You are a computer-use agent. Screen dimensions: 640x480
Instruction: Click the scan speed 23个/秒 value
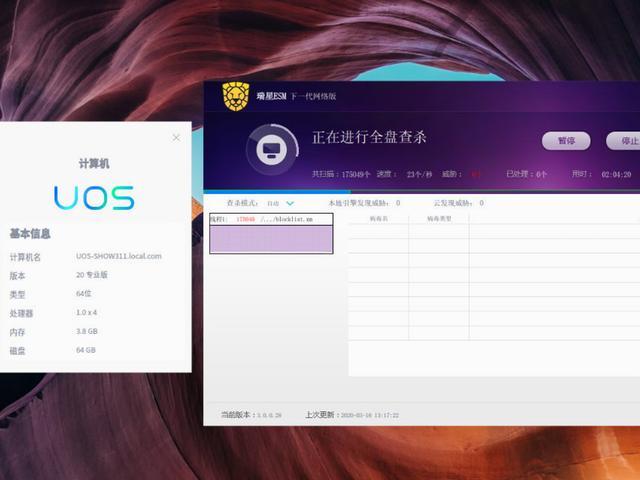click(419, 174)
